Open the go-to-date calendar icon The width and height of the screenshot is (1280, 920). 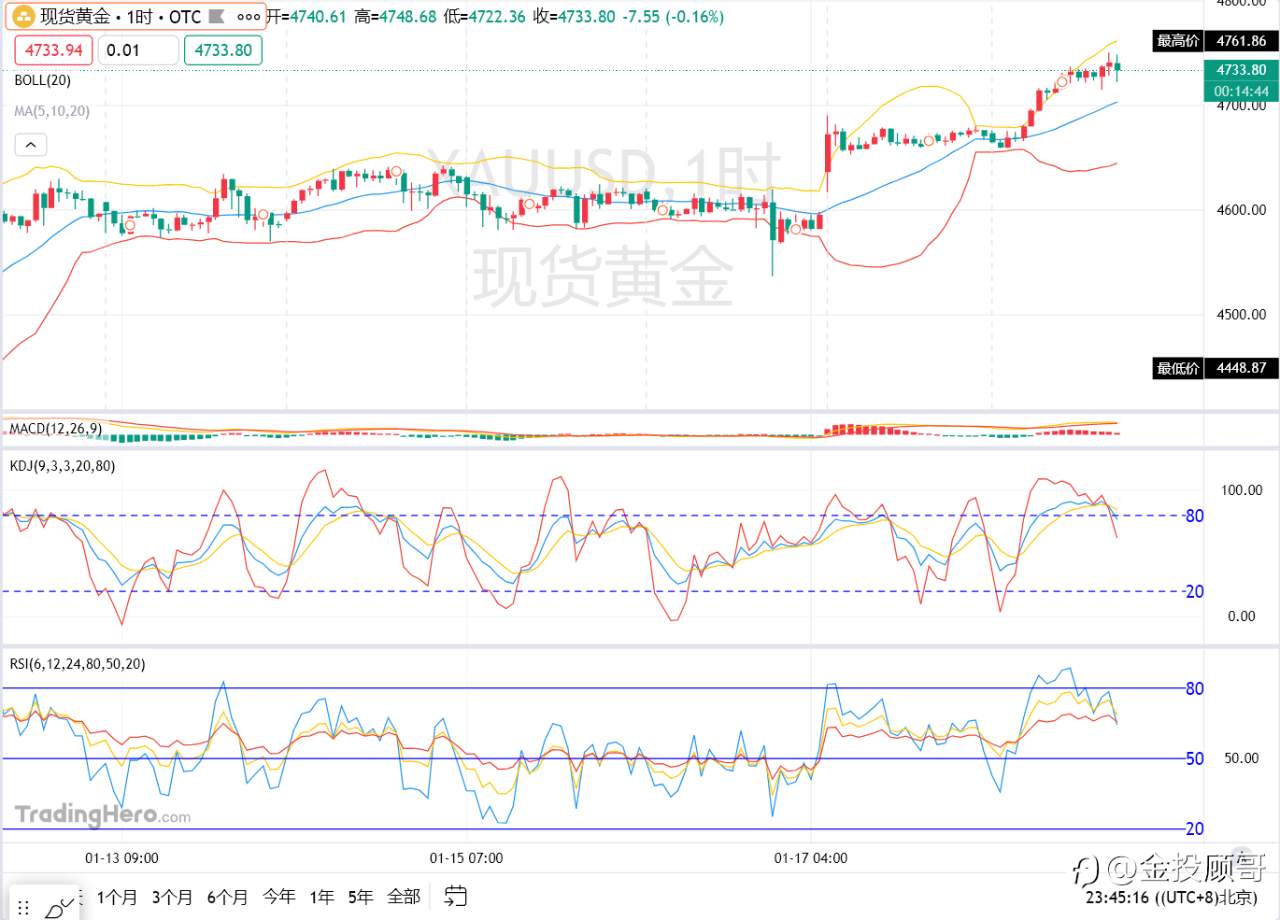456,895
